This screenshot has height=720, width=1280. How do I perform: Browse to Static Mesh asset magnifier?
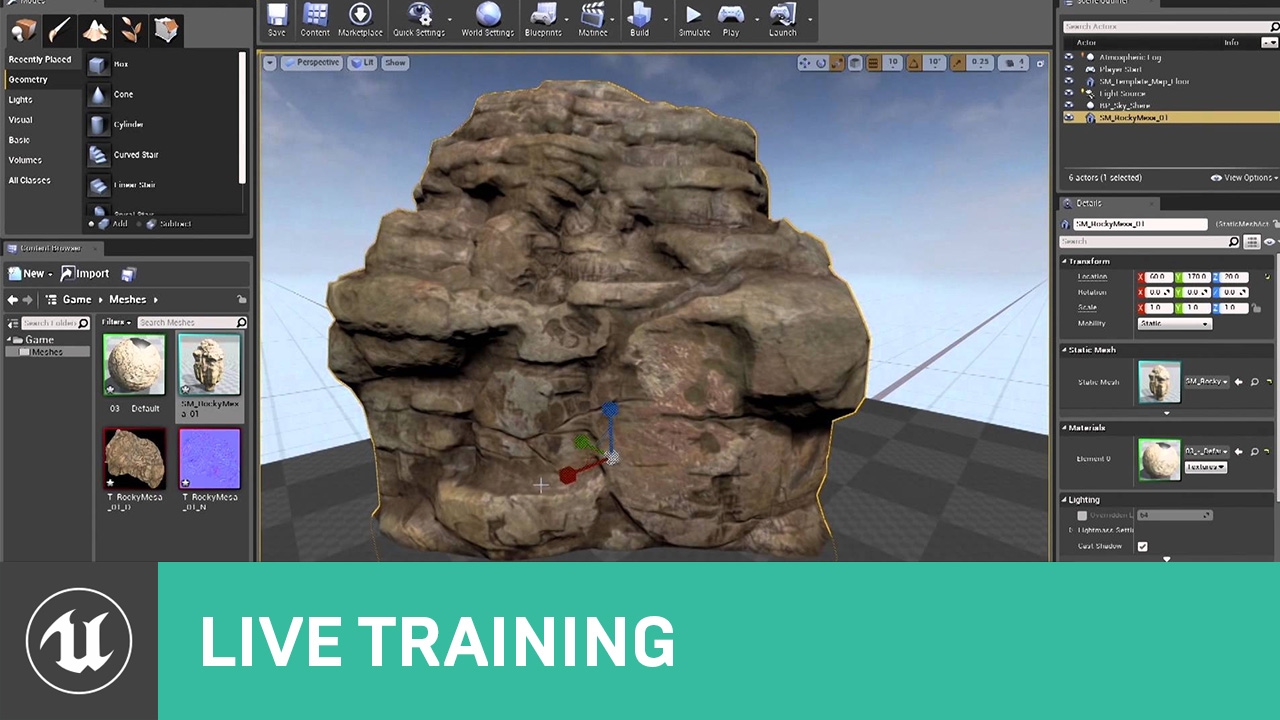point(1254,382)
